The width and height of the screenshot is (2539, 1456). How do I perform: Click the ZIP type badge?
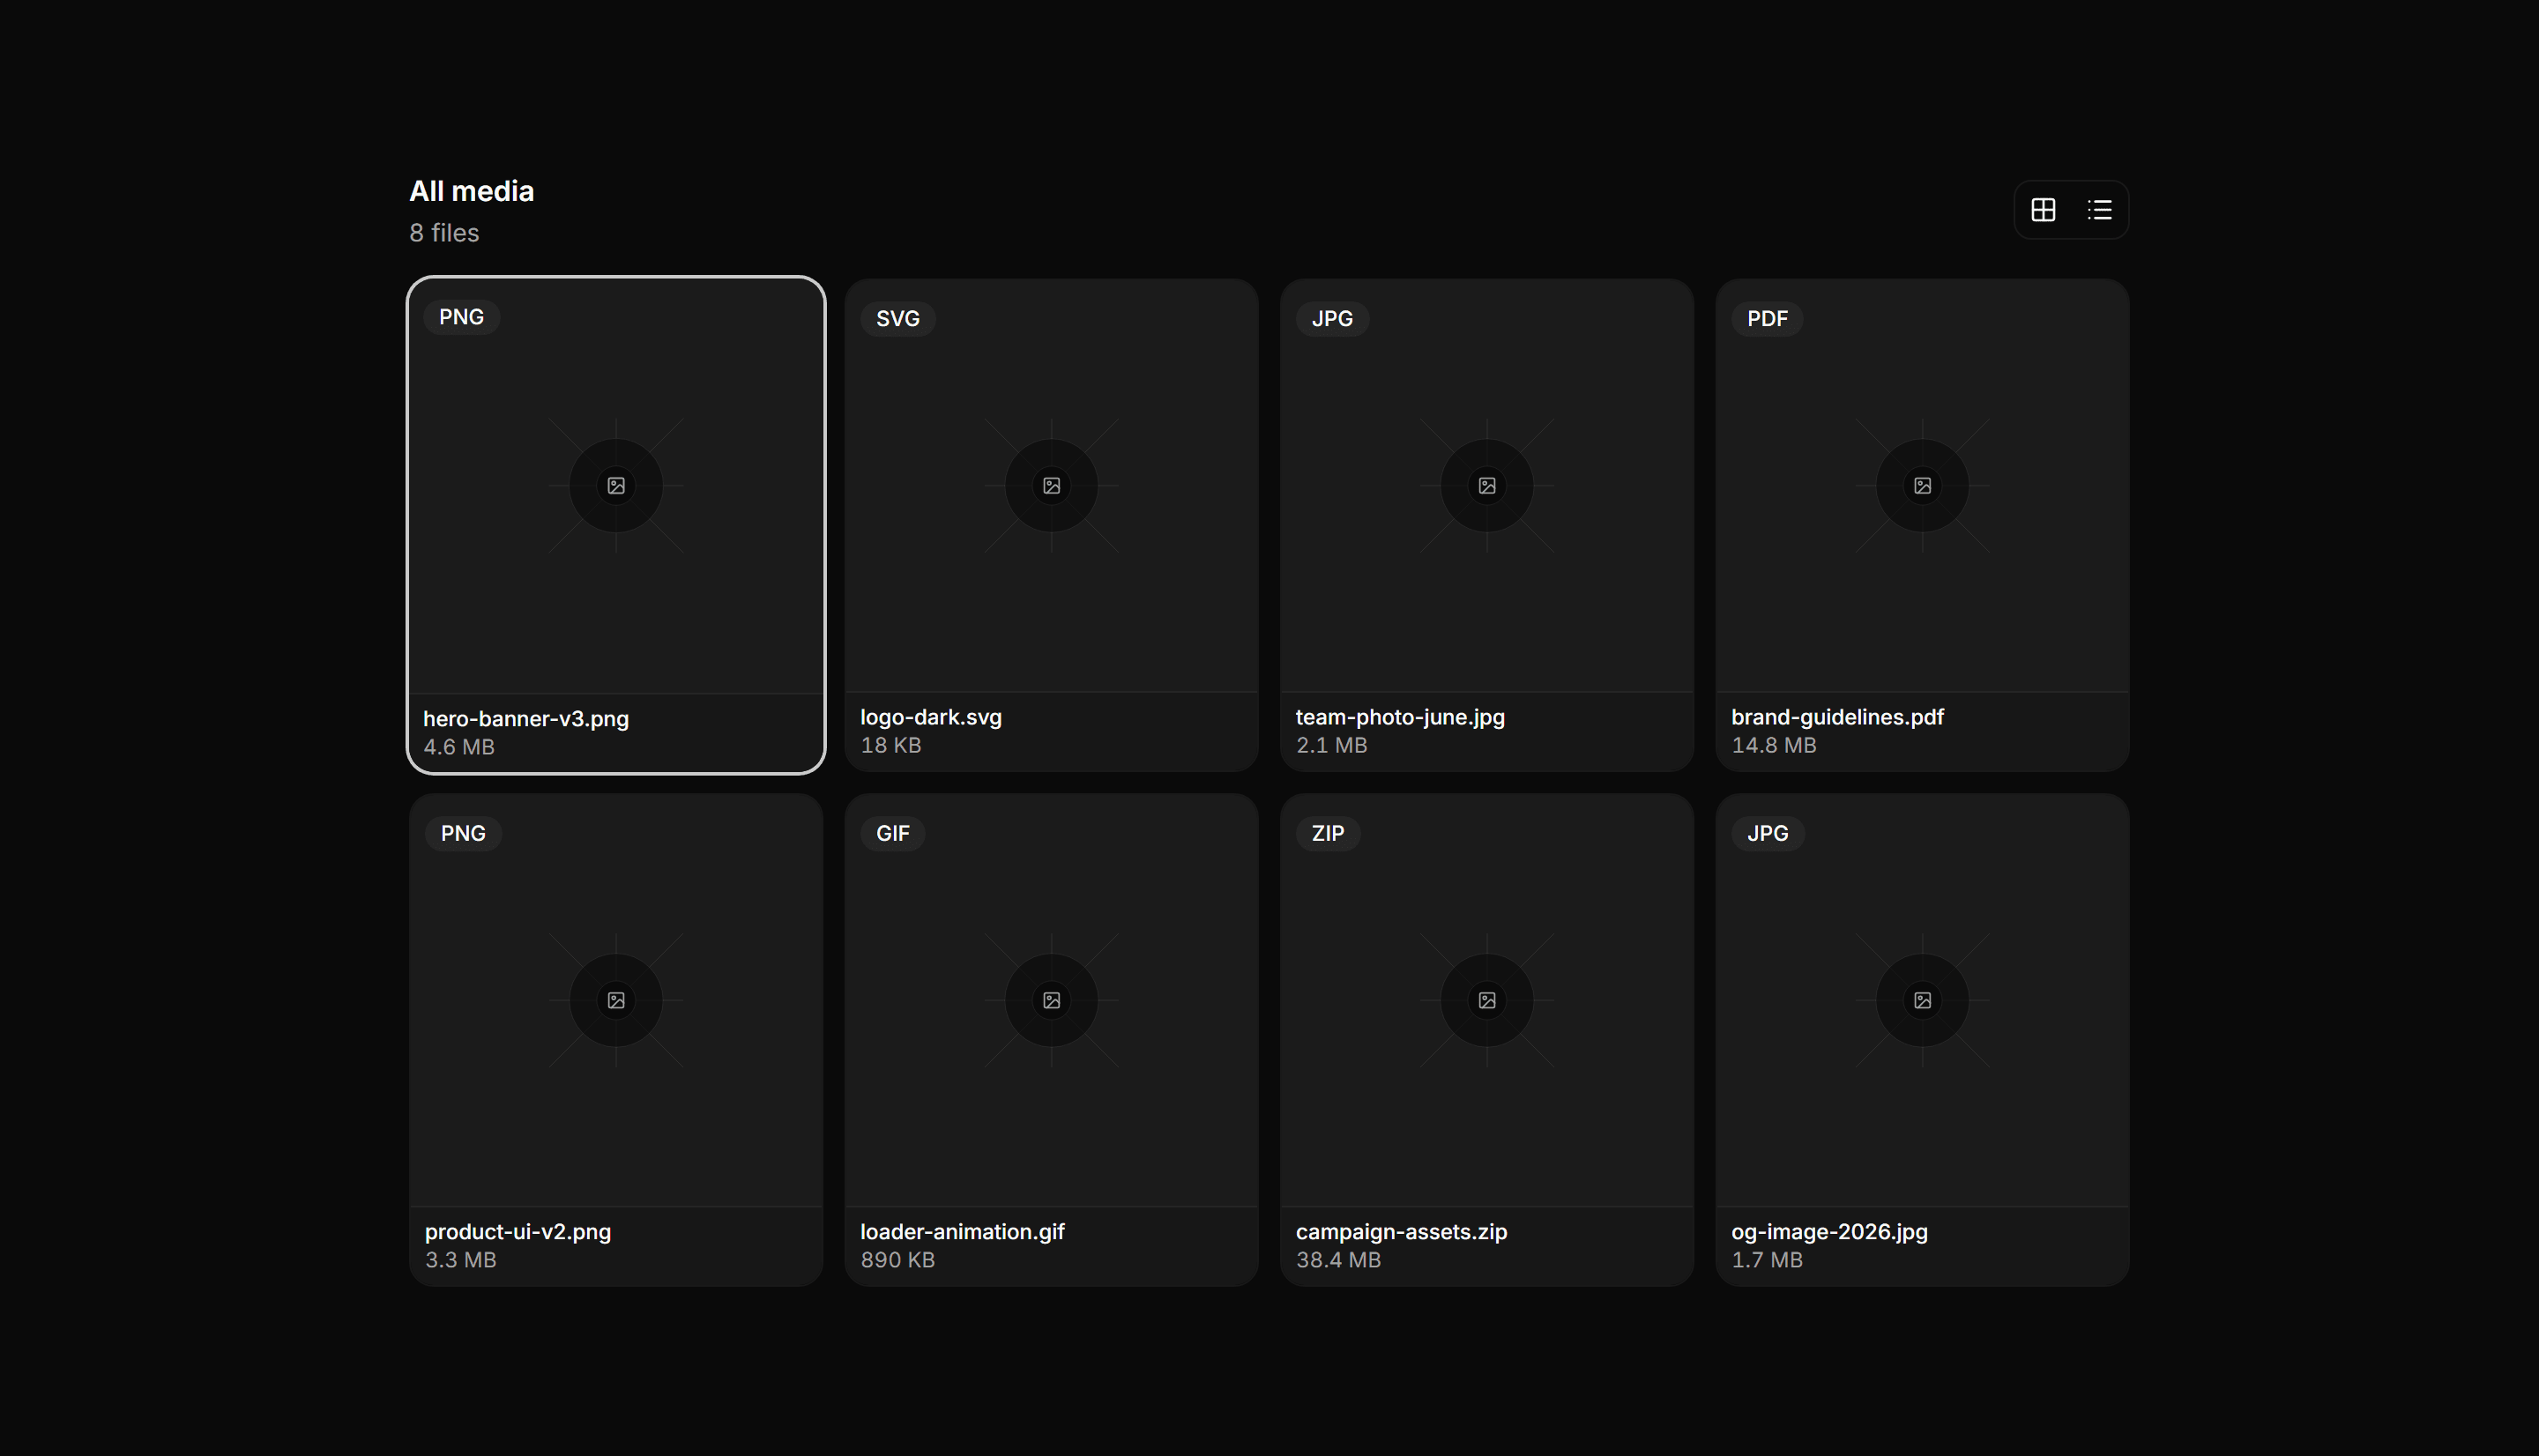1328,833
